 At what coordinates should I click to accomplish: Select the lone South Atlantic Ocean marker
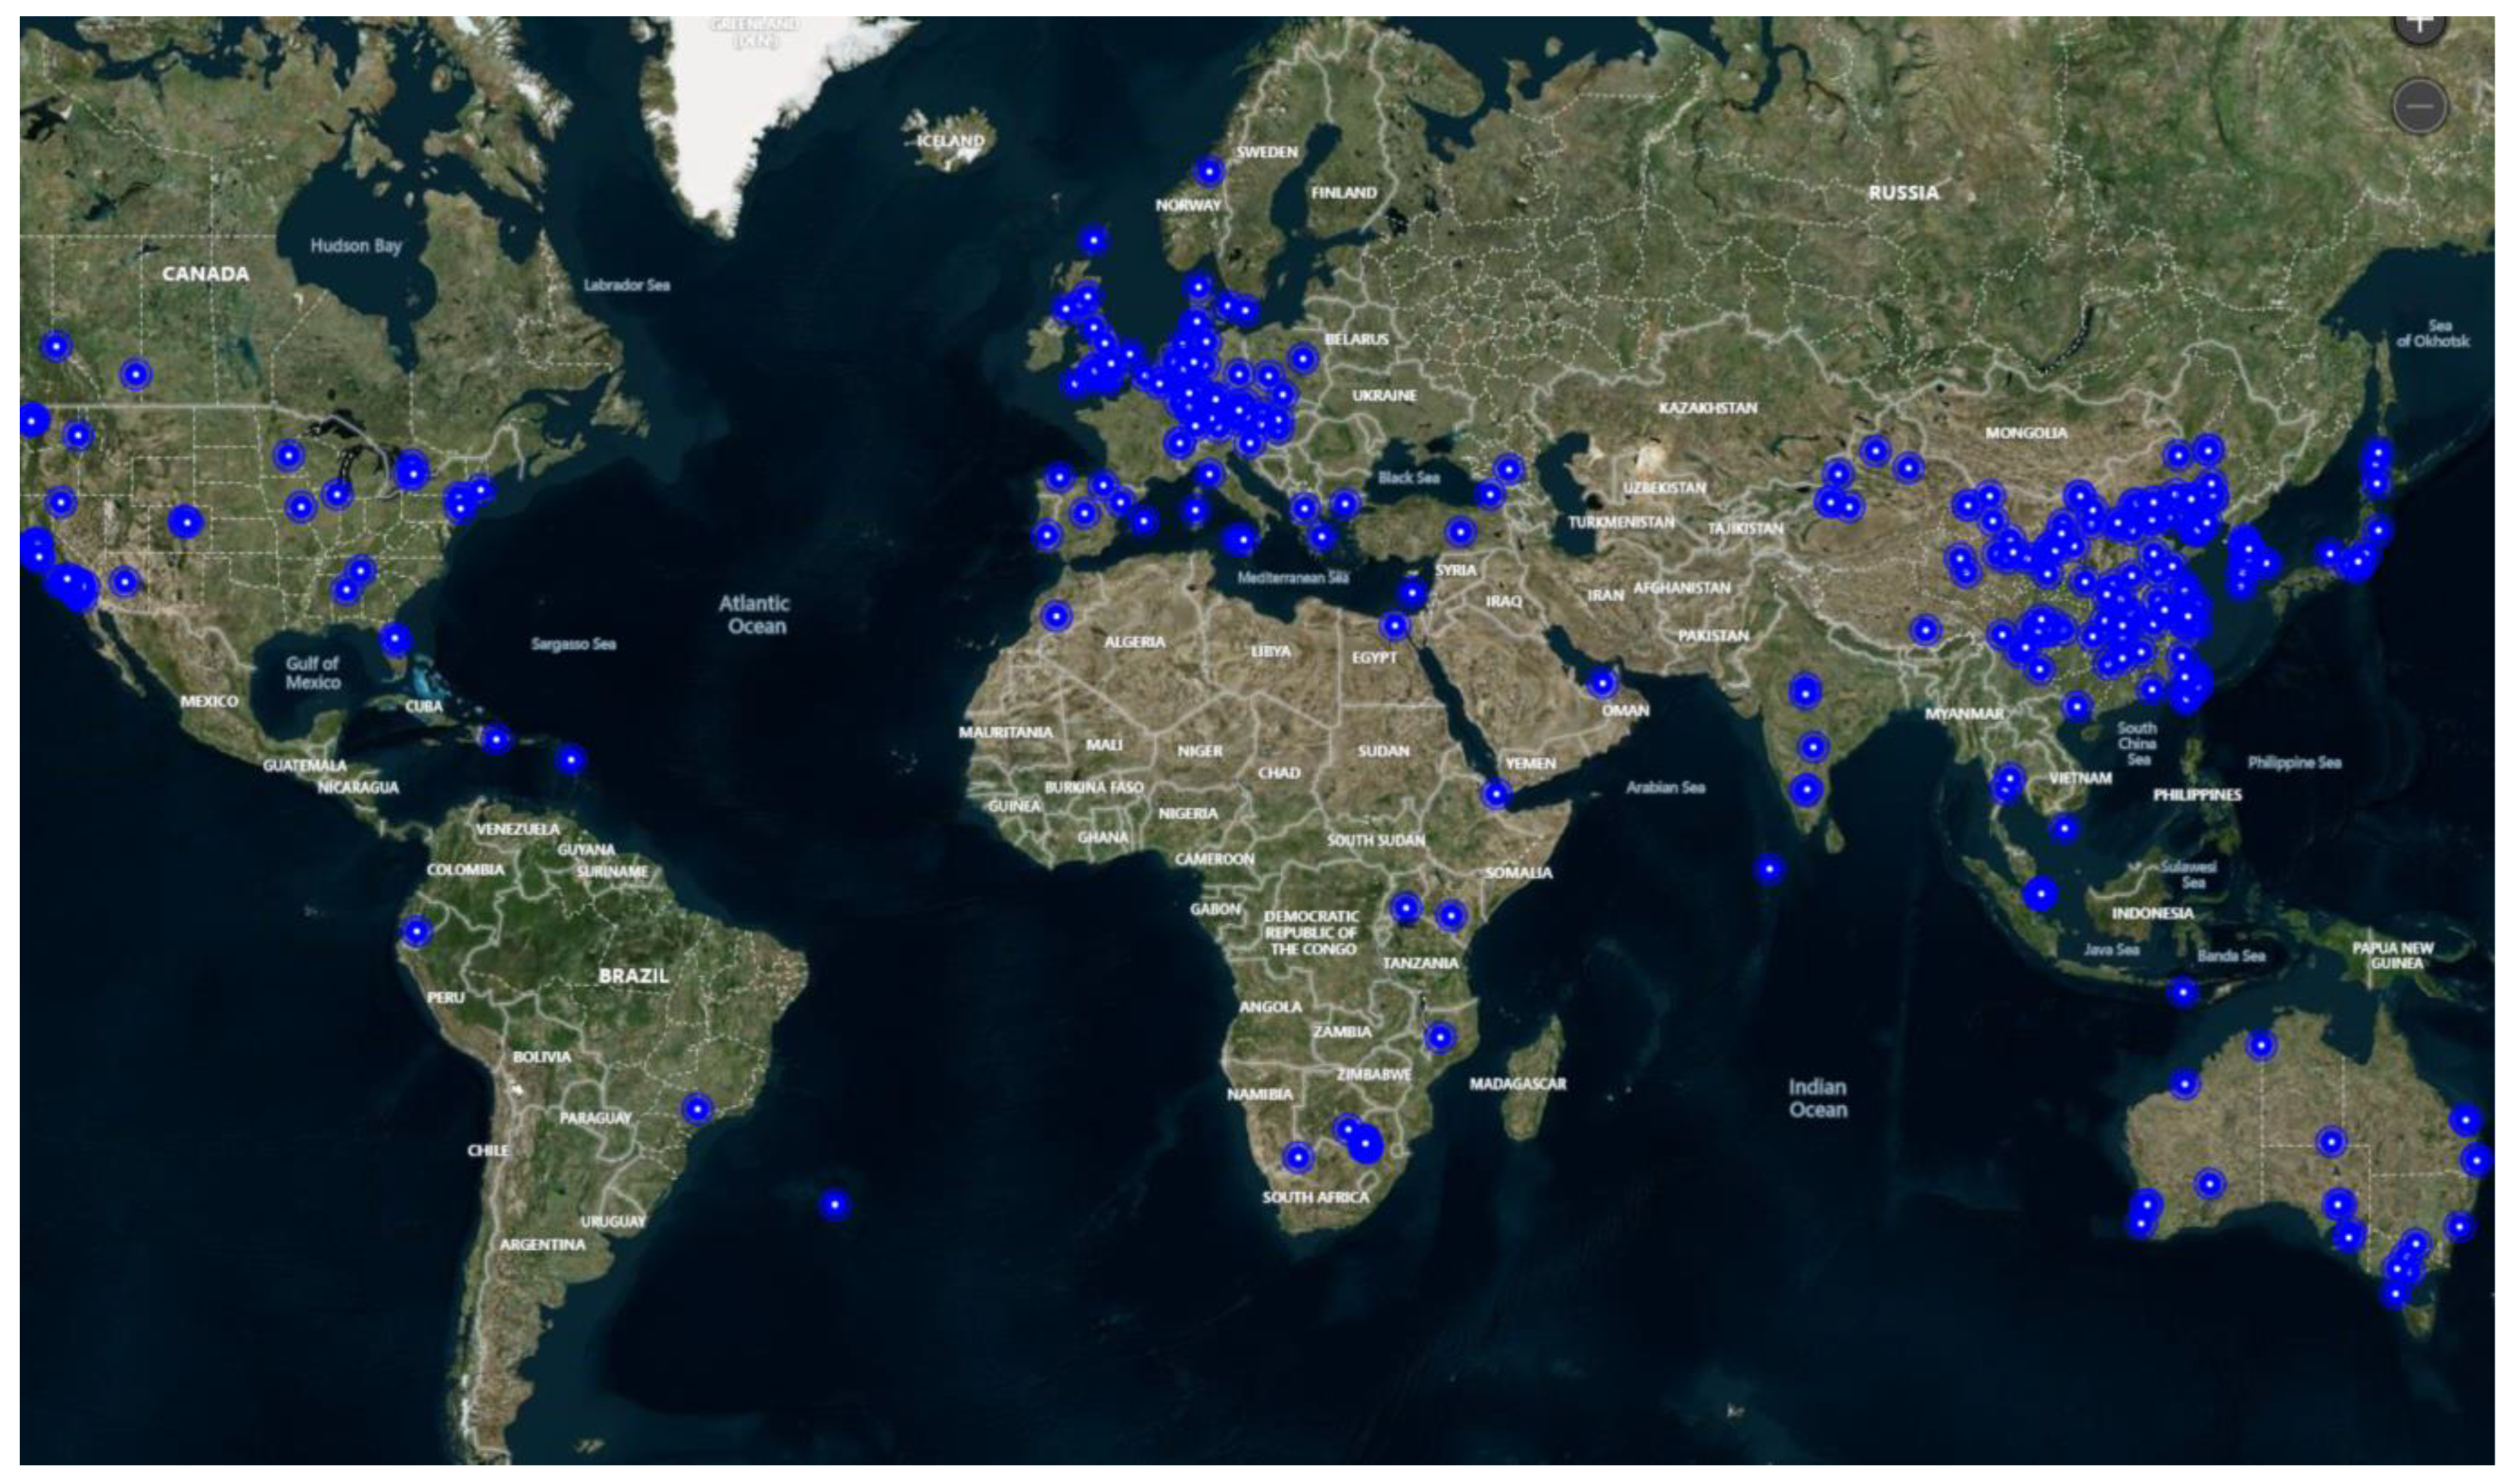[x=835, y=1204]
